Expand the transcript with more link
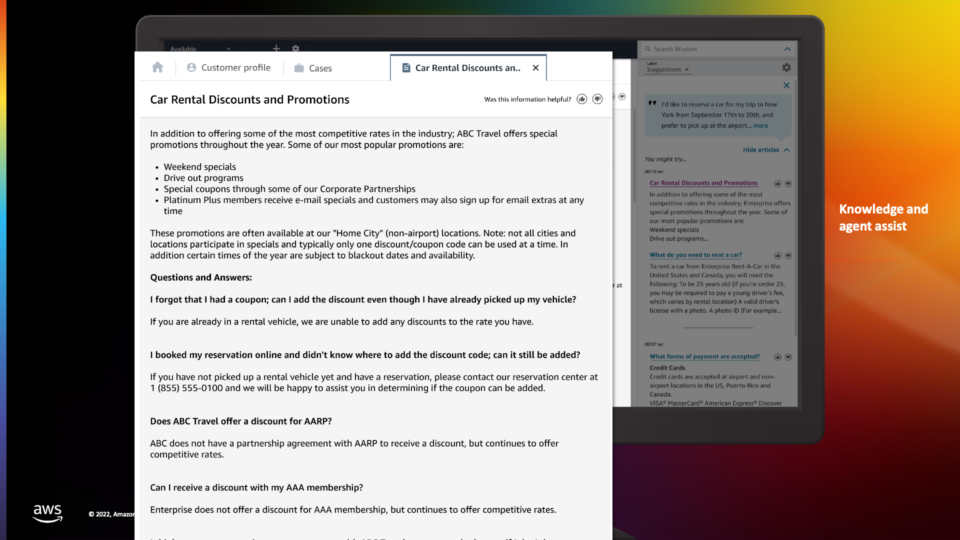The image size is (960, 540). coord(760,126)
